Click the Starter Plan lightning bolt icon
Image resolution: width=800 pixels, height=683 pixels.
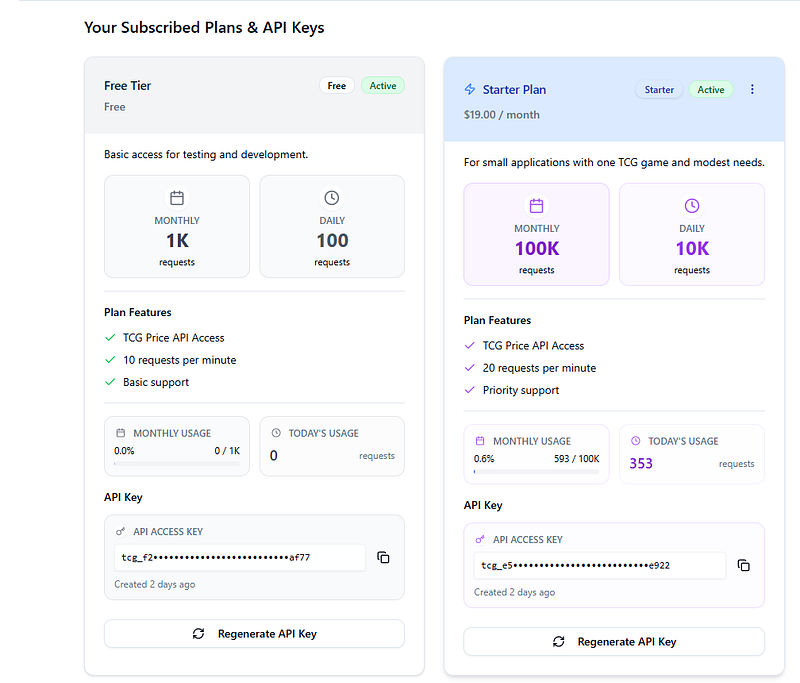pyautogui.click(x=470, y=89)
